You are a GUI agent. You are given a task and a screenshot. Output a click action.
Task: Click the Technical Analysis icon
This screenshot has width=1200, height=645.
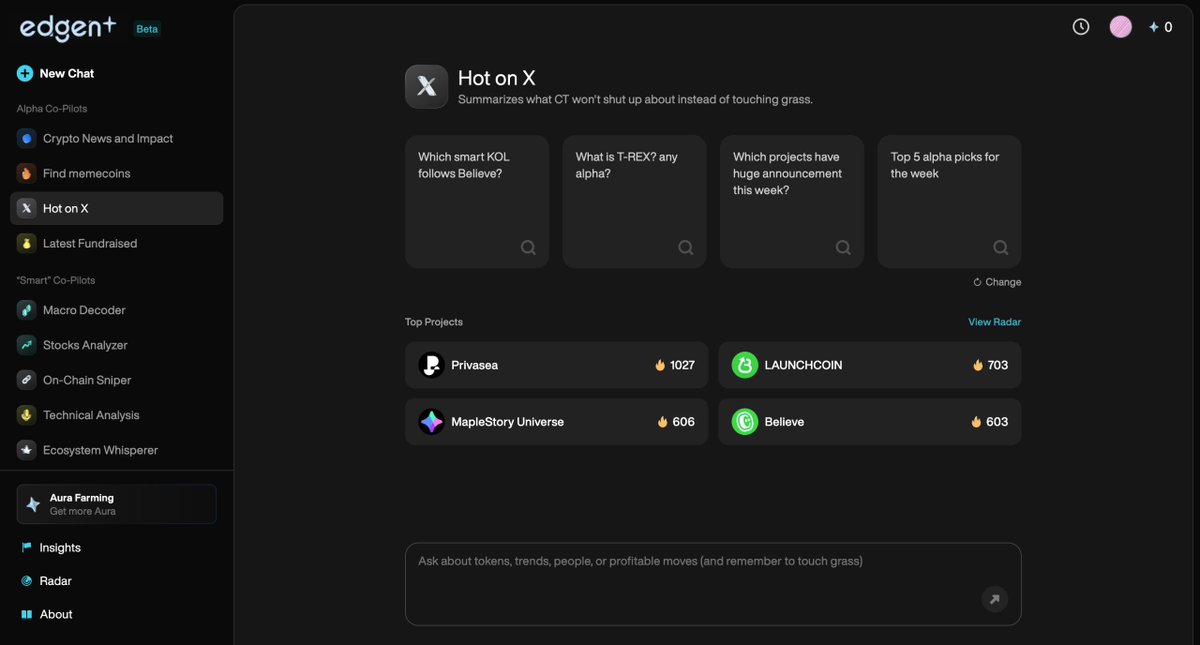26,415
